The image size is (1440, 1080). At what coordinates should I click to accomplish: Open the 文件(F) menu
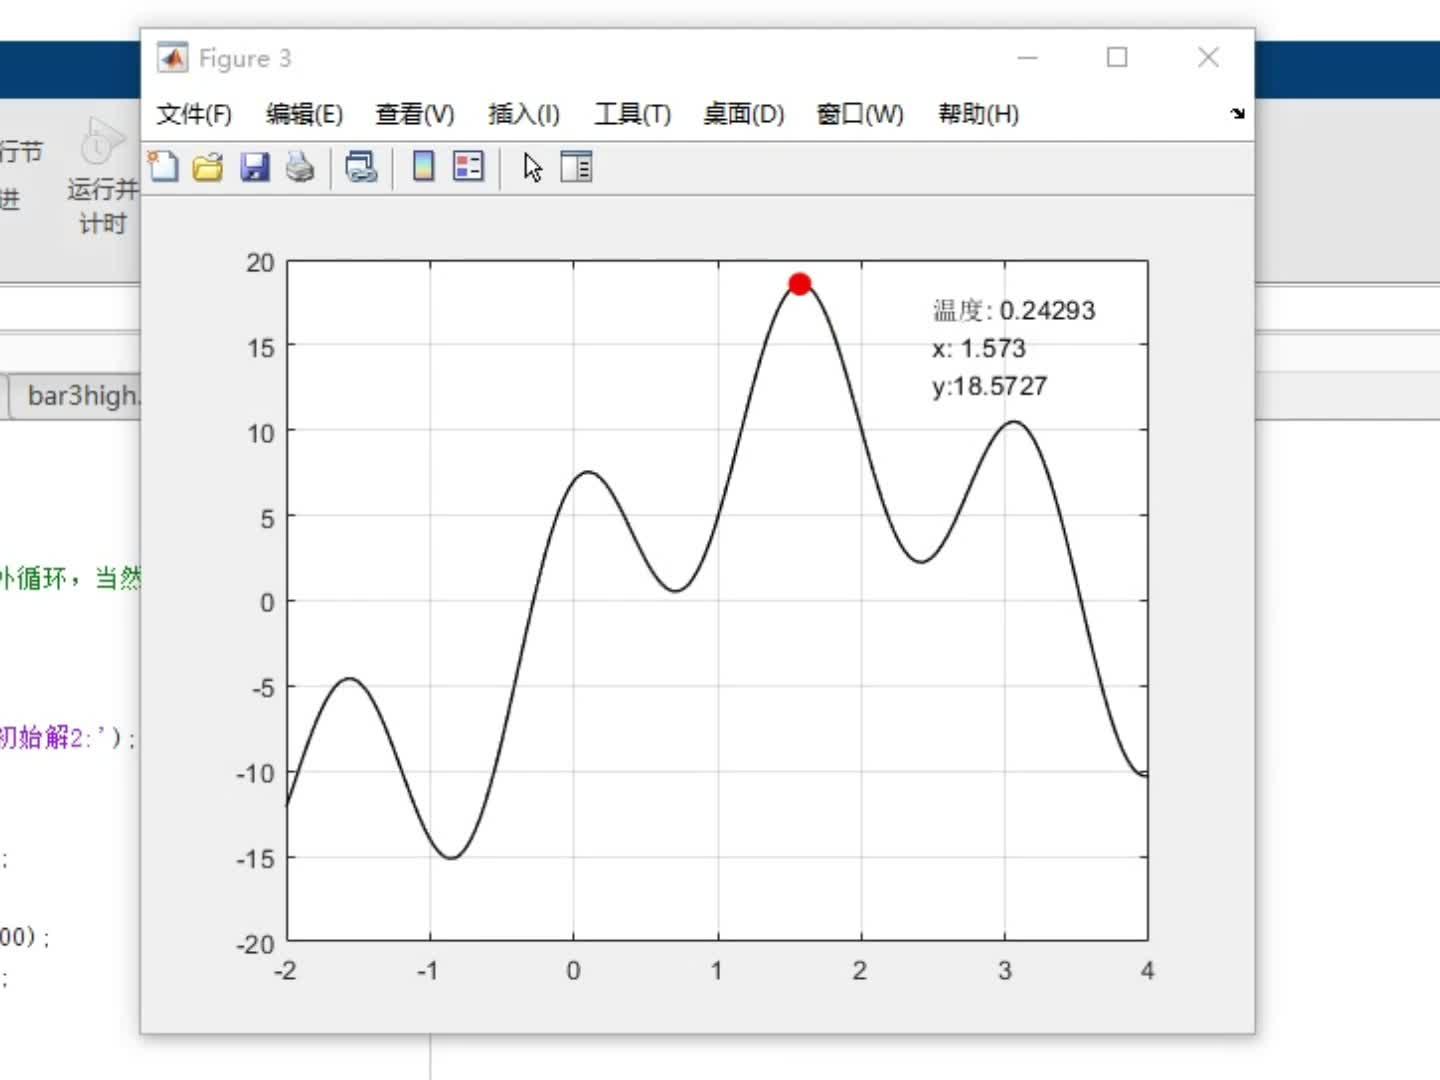click(194, 114)
